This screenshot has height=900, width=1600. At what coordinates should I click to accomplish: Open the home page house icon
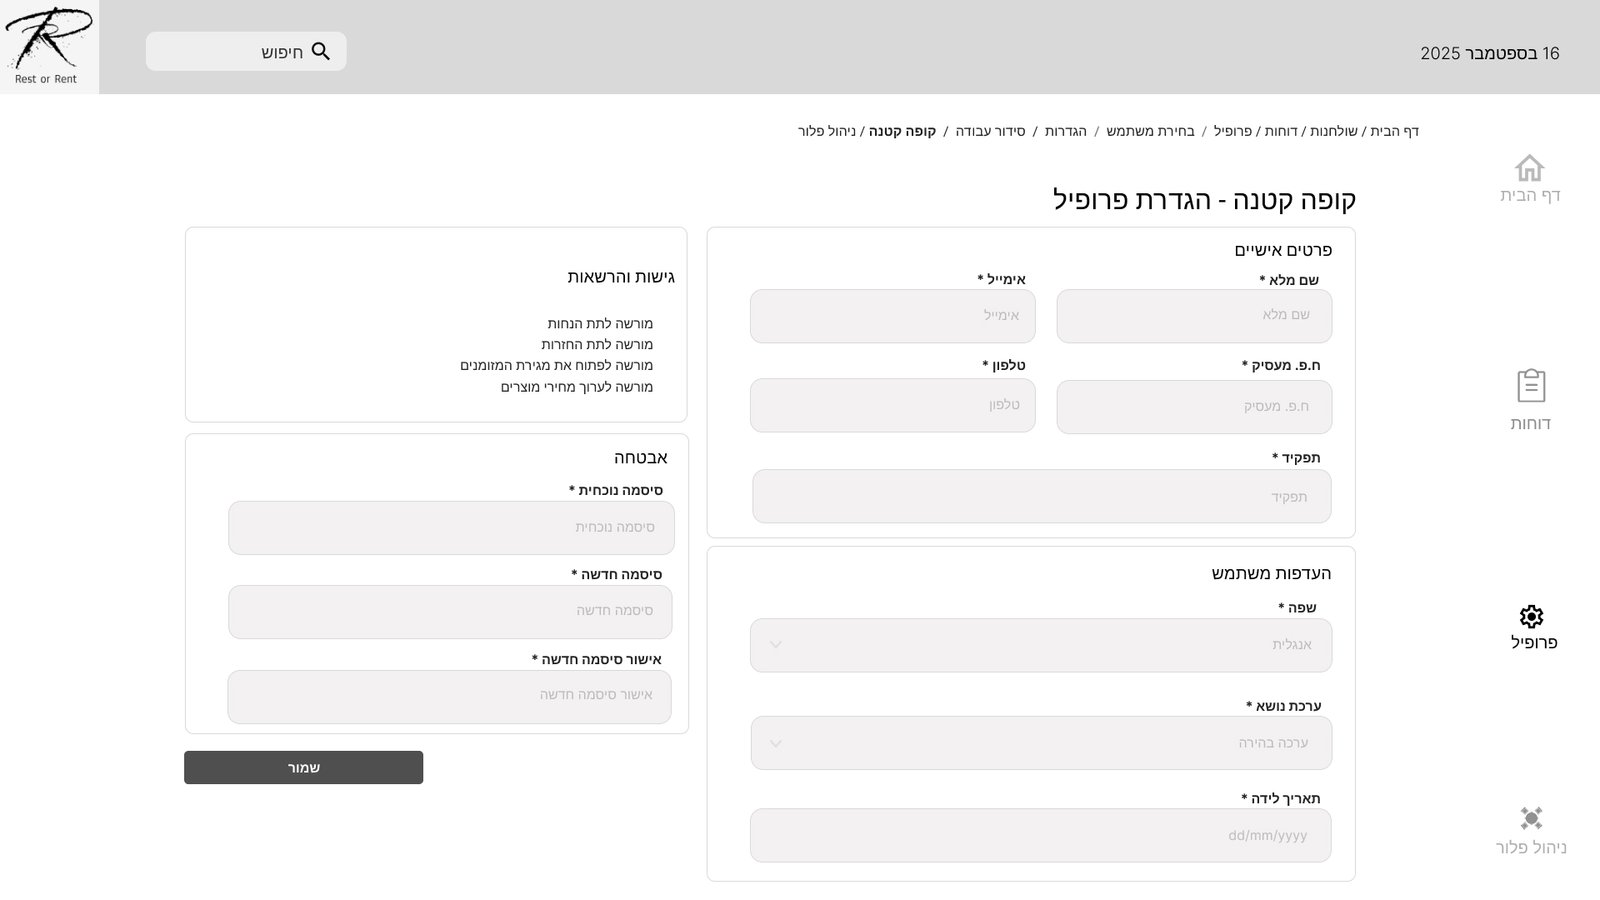click(x=1529, y=168)
